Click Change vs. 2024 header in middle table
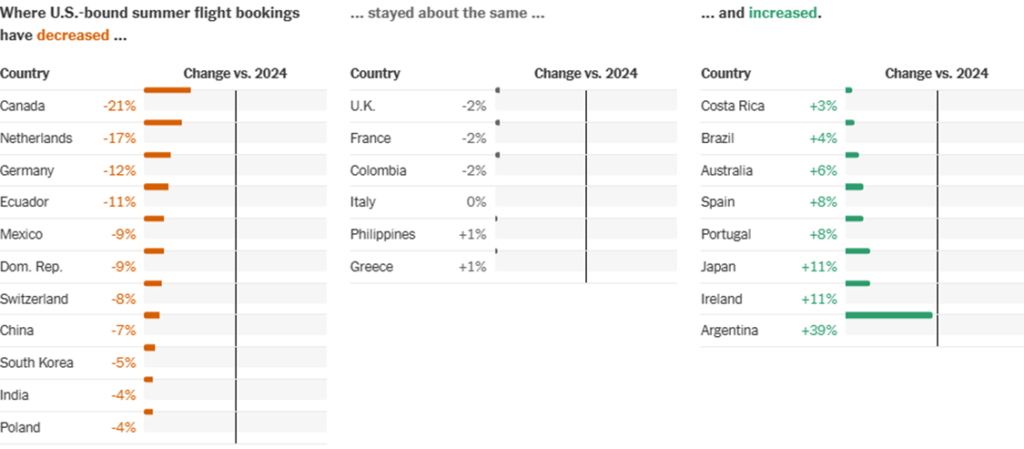Image resolution: width=1024 pixels, height=449 pixels. tap(585, 73)
